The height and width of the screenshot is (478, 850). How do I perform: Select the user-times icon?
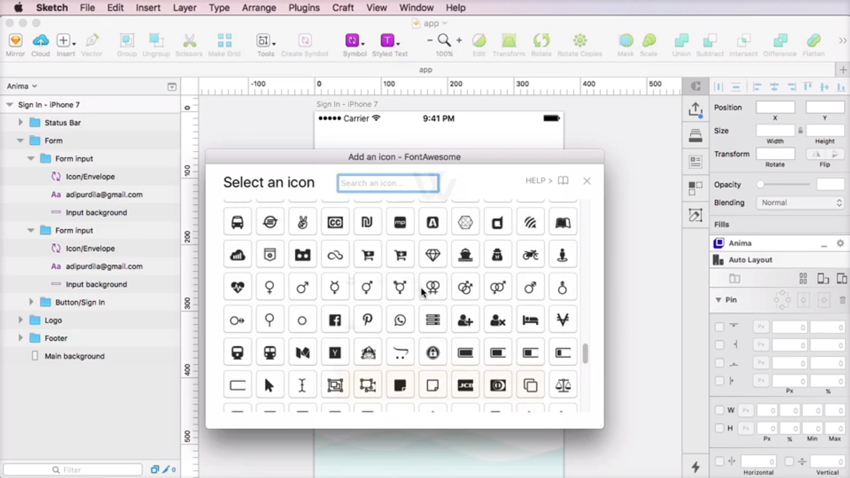498,320
